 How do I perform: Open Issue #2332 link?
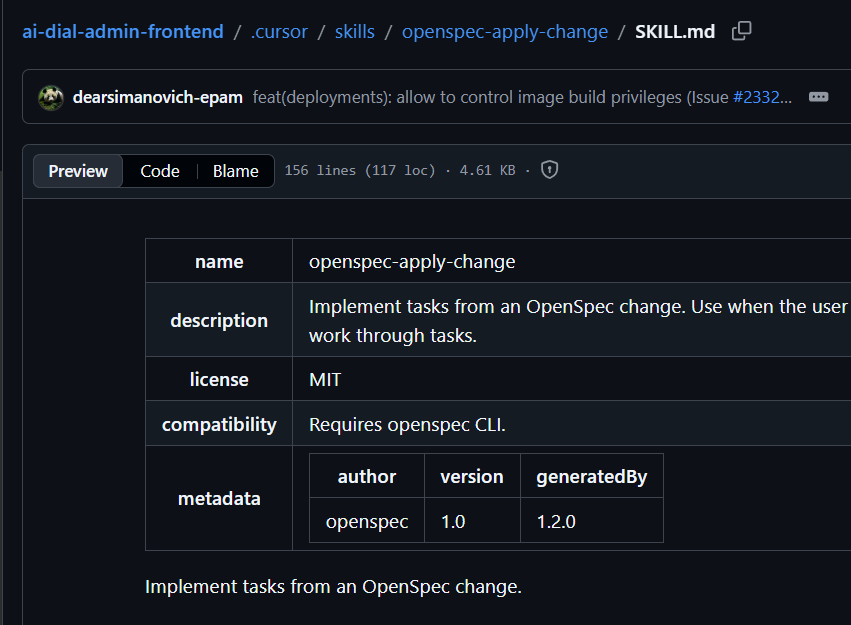point(762,97)
